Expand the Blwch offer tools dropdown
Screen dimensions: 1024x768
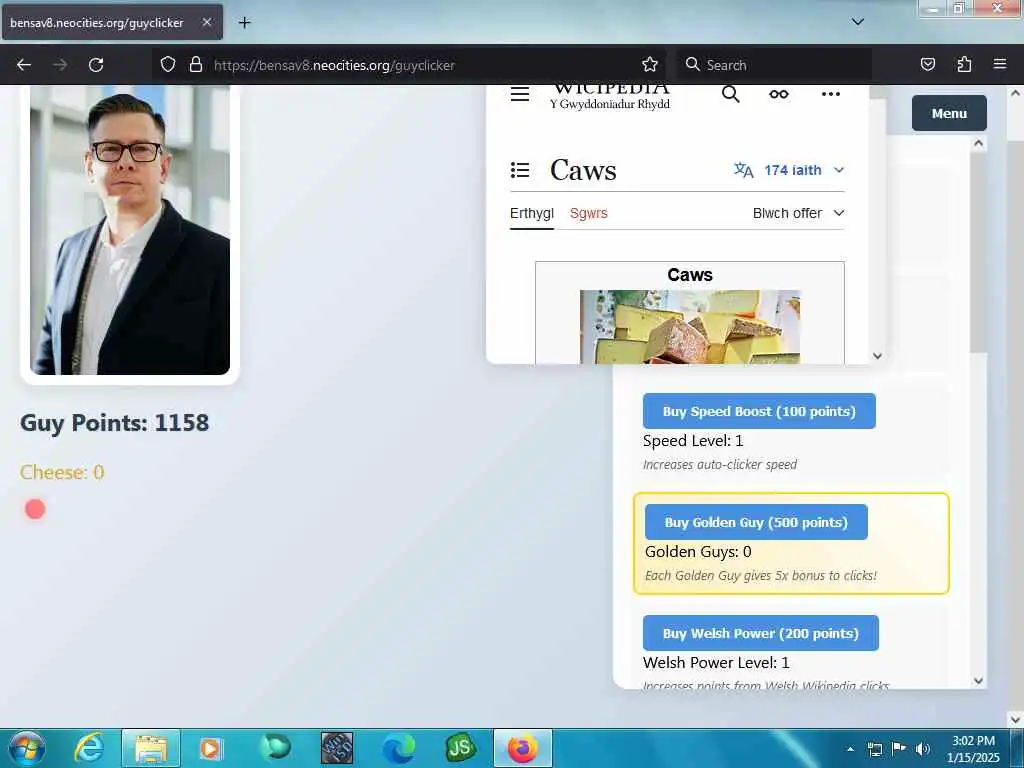click(798, 213)
